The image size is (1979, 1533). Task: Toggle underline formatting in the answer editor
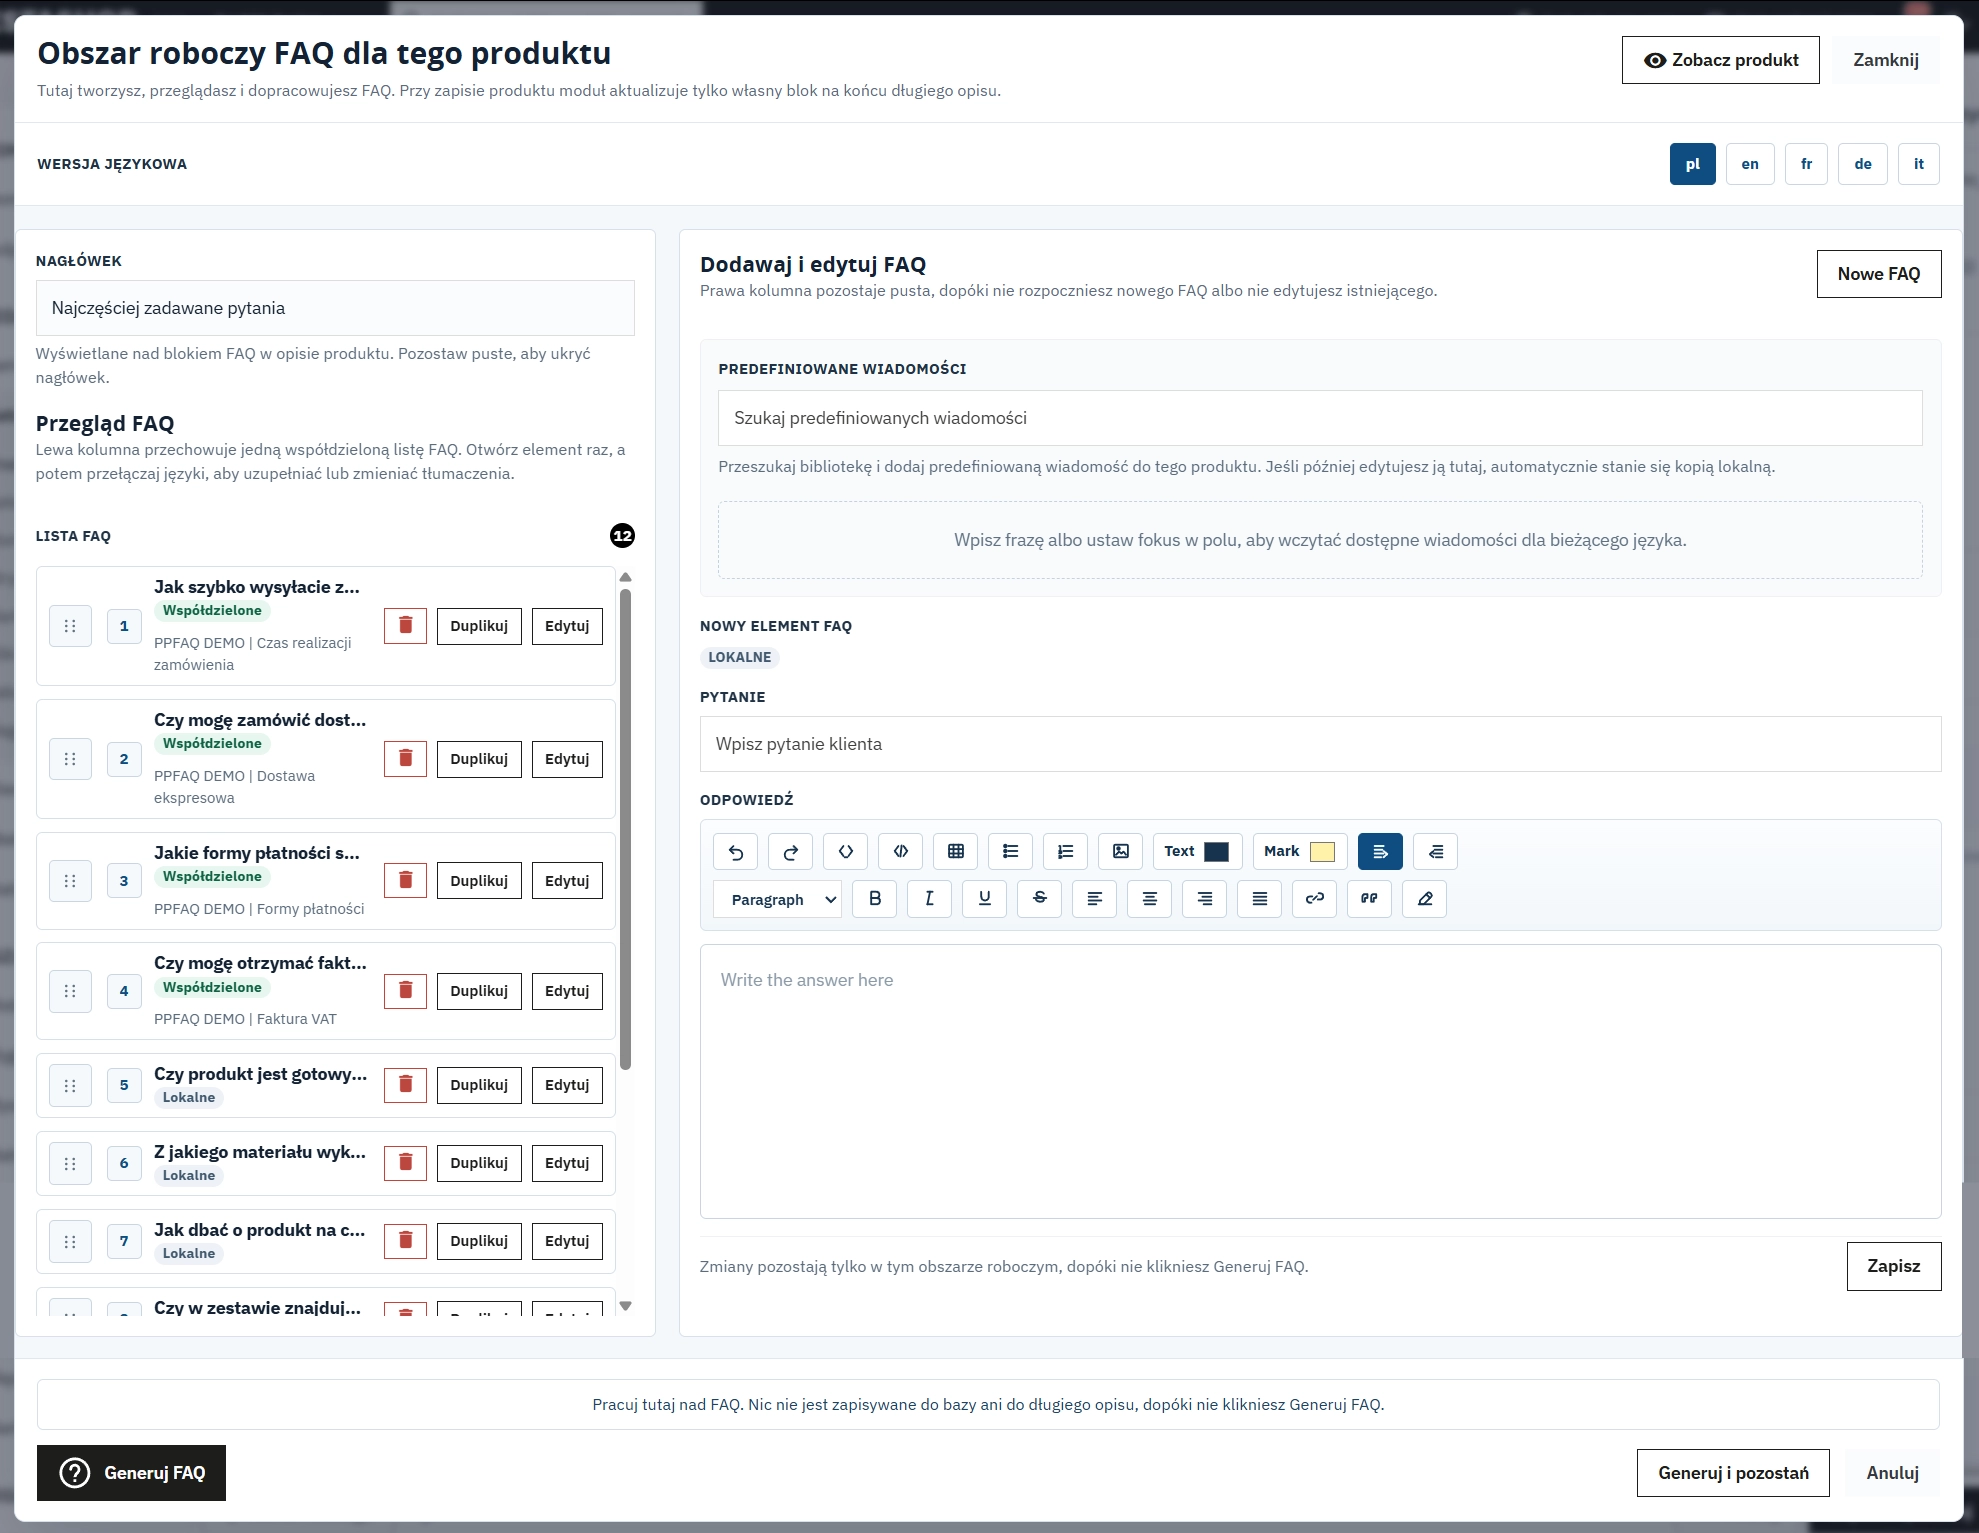[x=984, y=898]
